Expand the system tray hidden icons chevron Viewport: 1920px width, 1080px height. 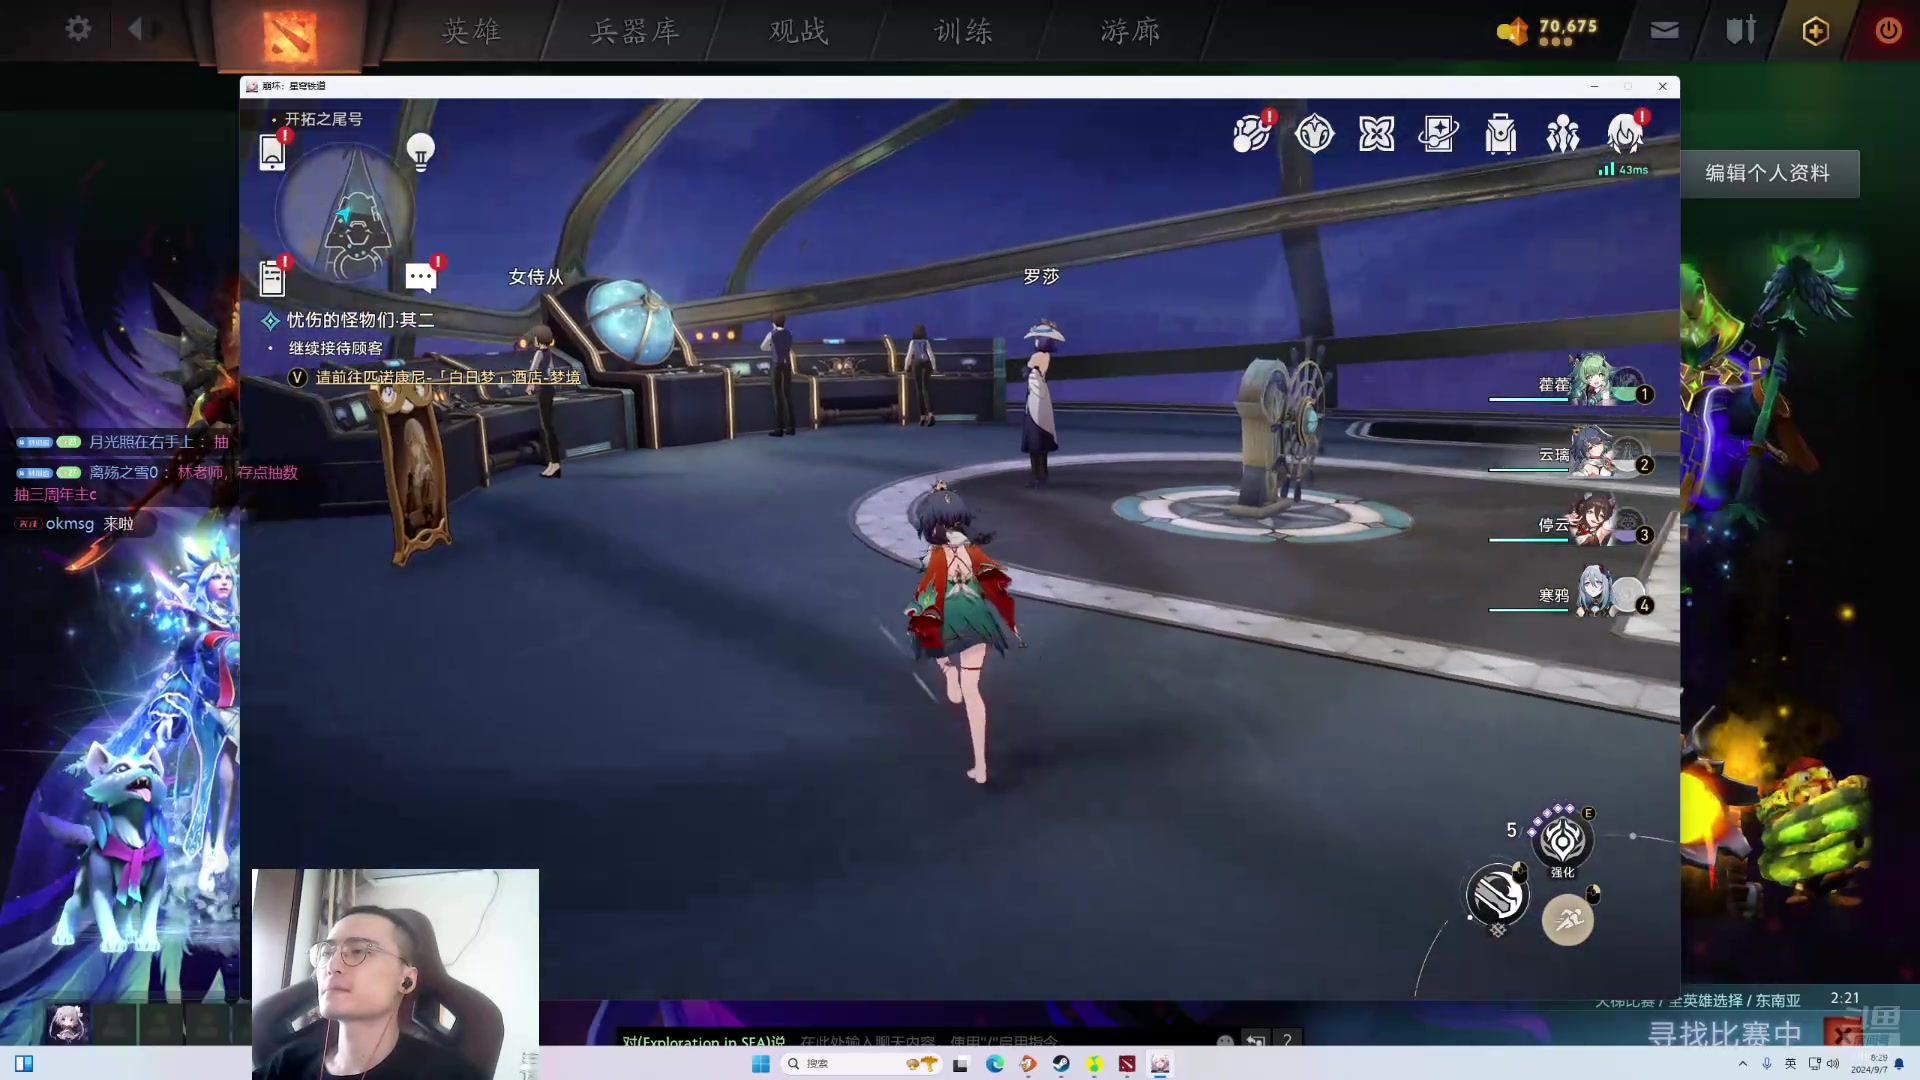pos(1743,1063)
